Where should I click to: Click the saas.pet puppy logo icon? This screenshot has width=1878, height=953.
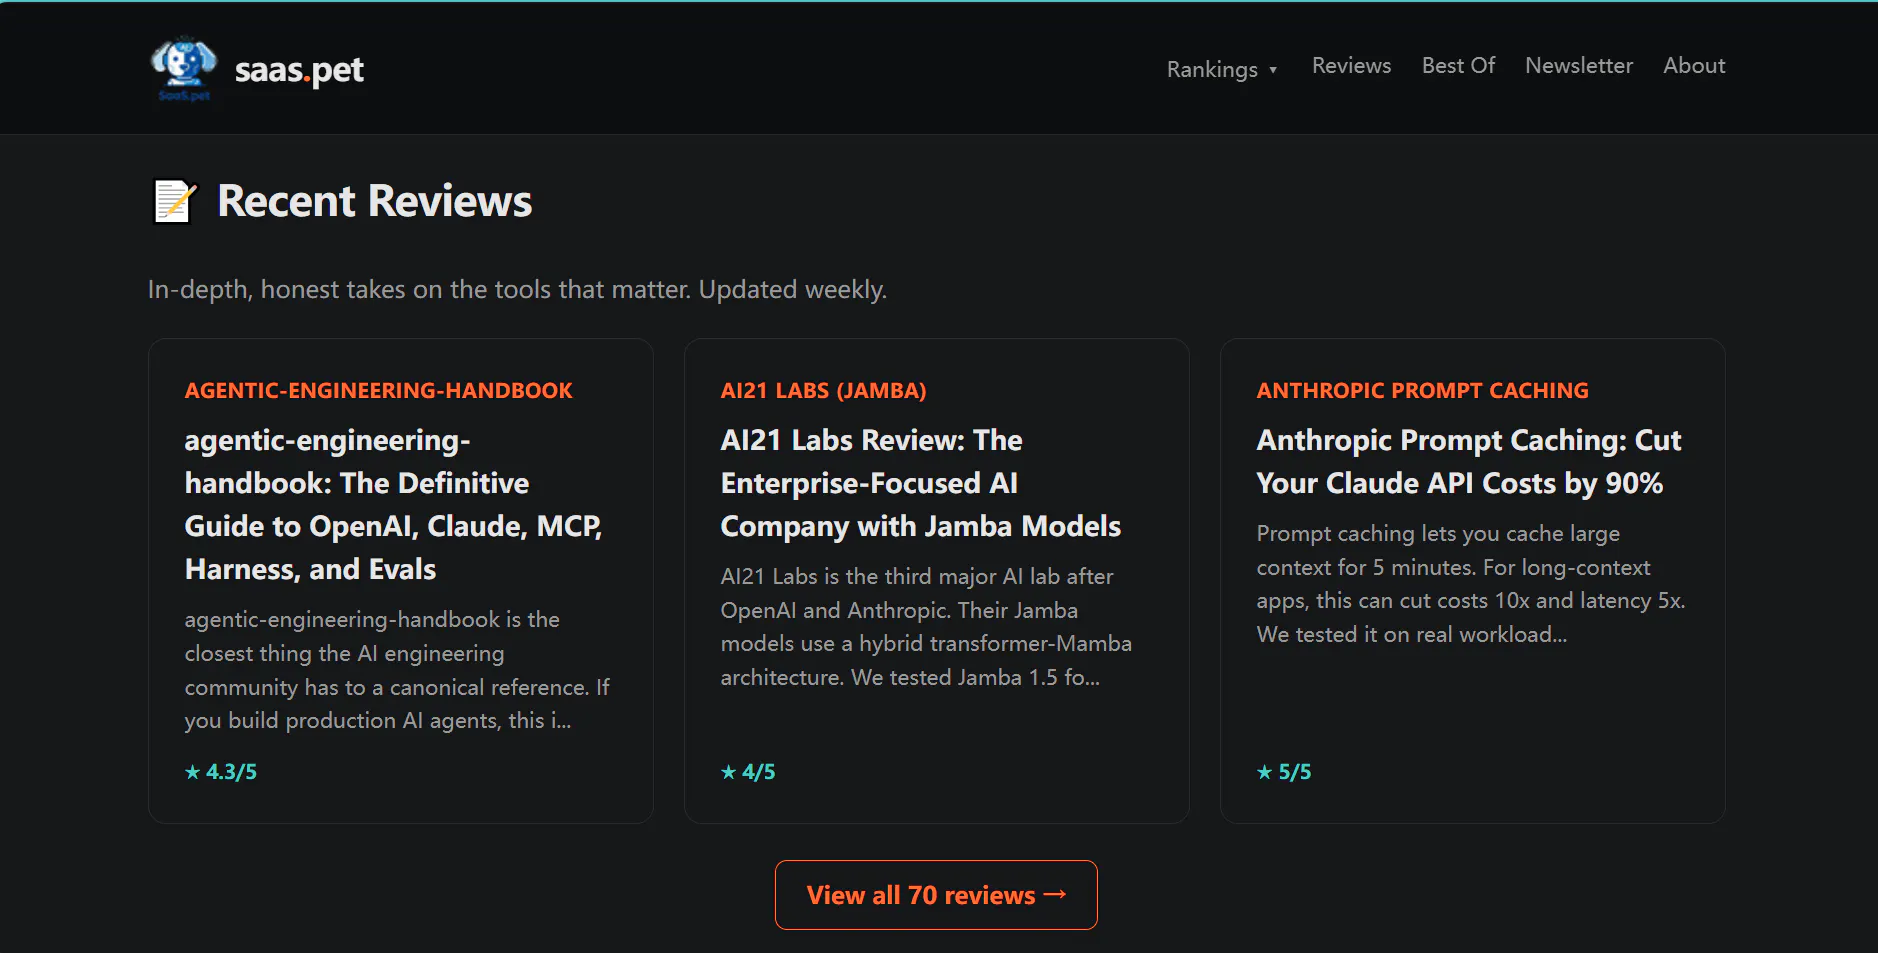183,68
